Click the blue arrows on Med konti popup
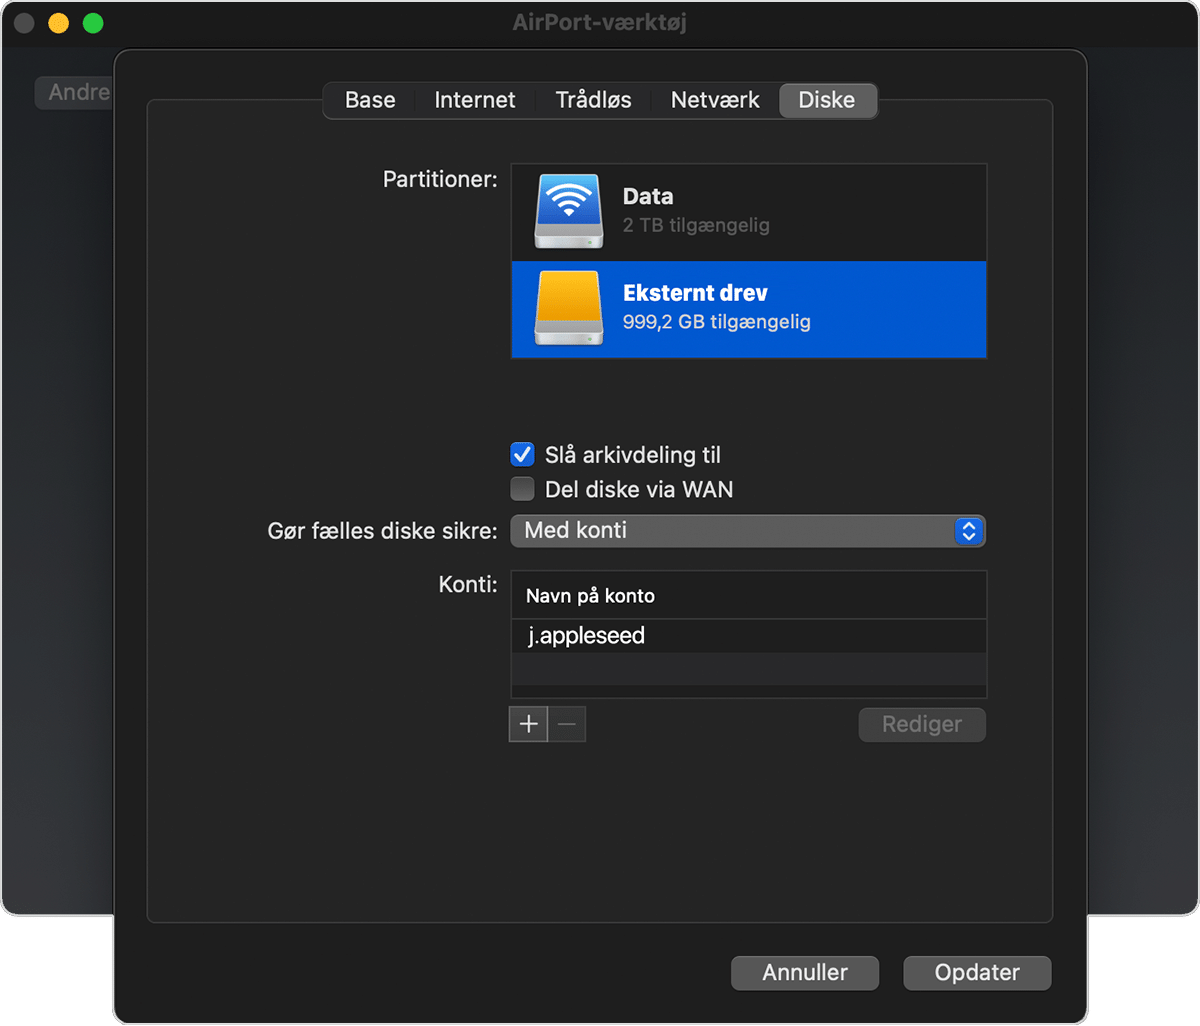1200x1026 pixels. [967, 530]
